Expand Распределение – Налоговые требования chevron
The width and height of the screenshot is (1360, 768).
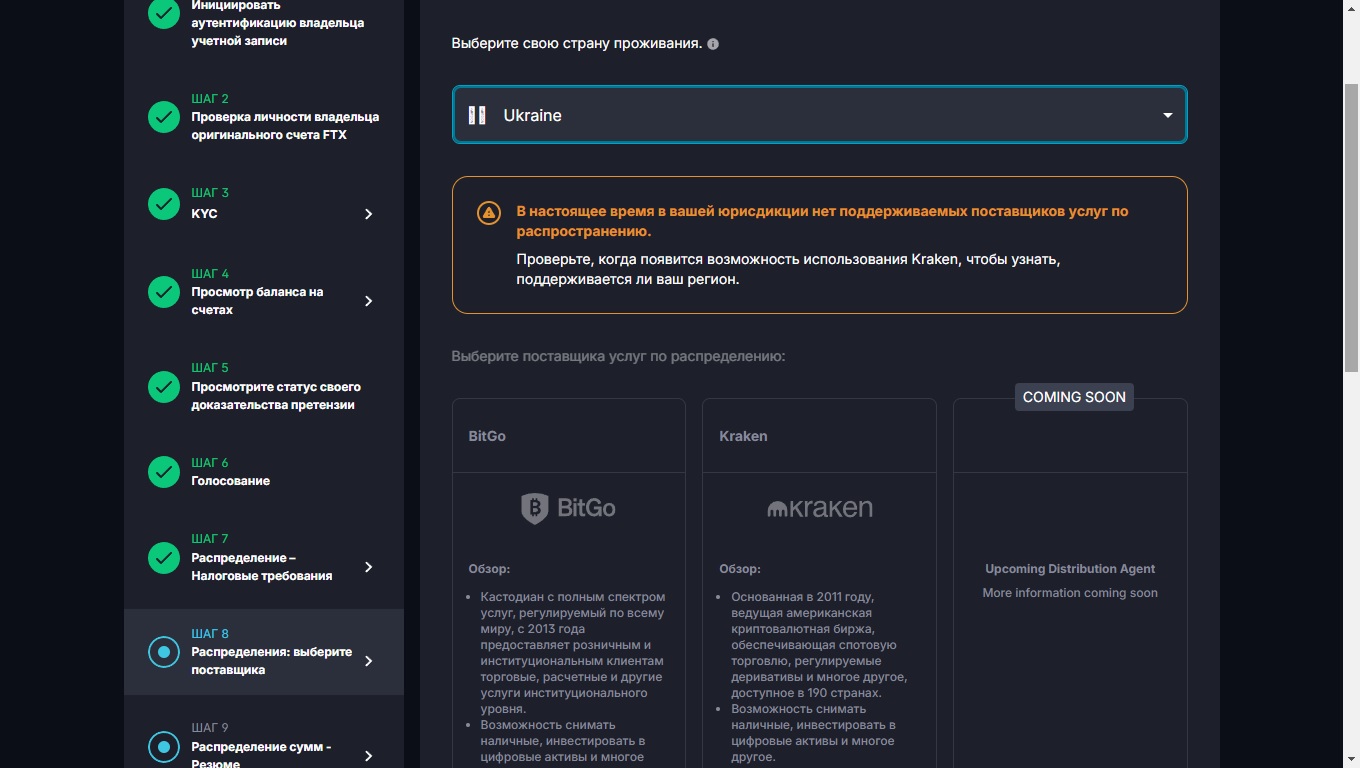(x=368, y=567)
